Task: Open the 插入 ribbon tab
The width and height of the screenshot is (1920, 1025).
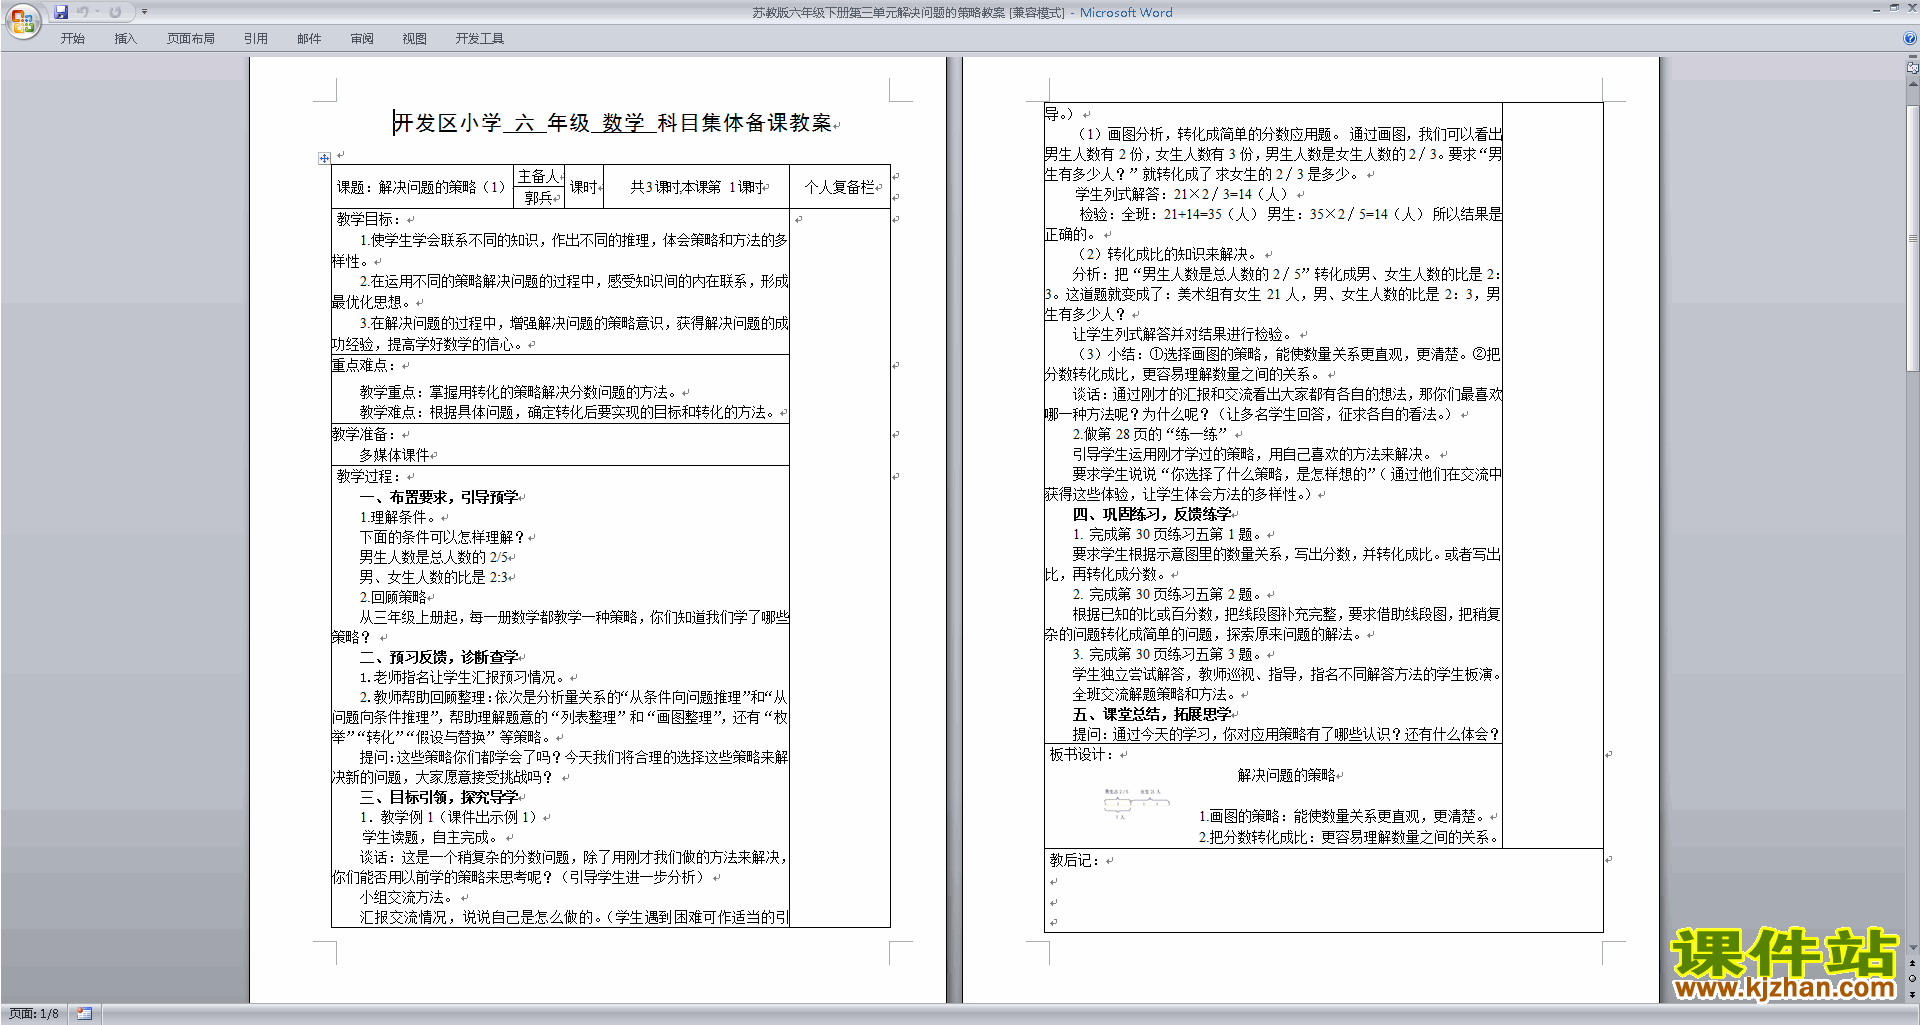Action: click(x=125, y=38)
